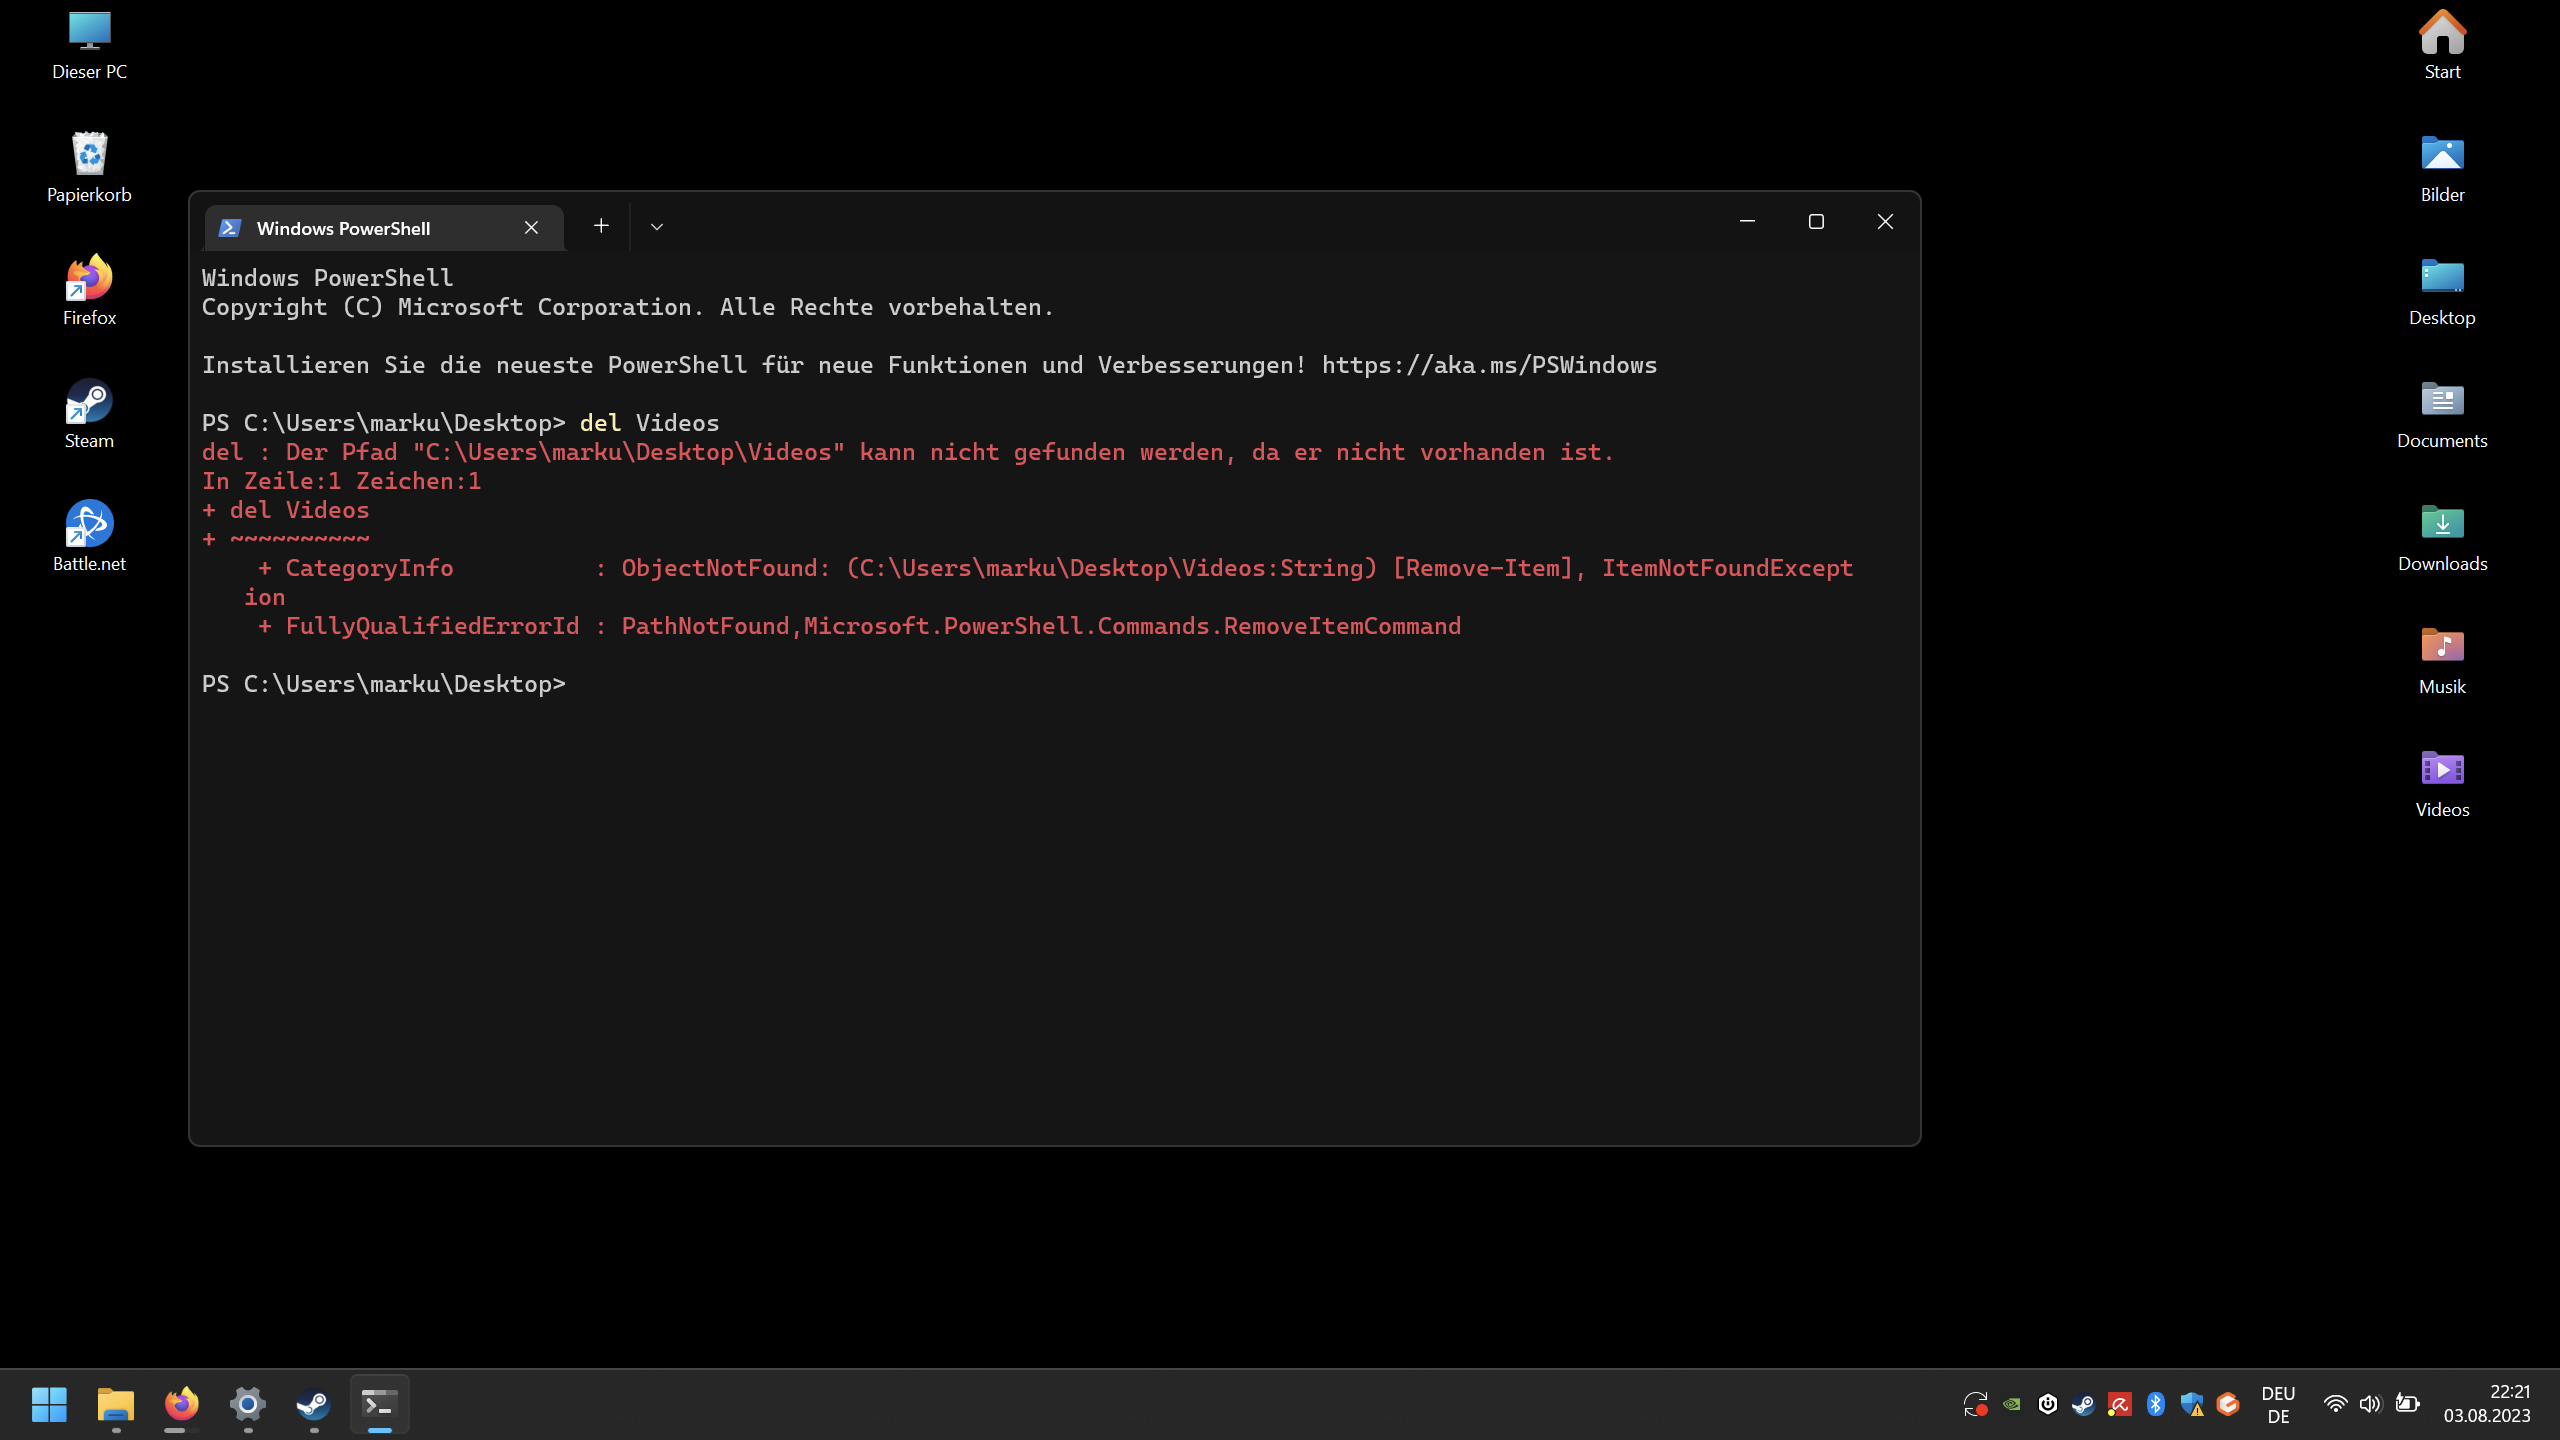Screen dimensions: 2560x1440
Task: Open the new tab profile dropdown
Action: 657,227
